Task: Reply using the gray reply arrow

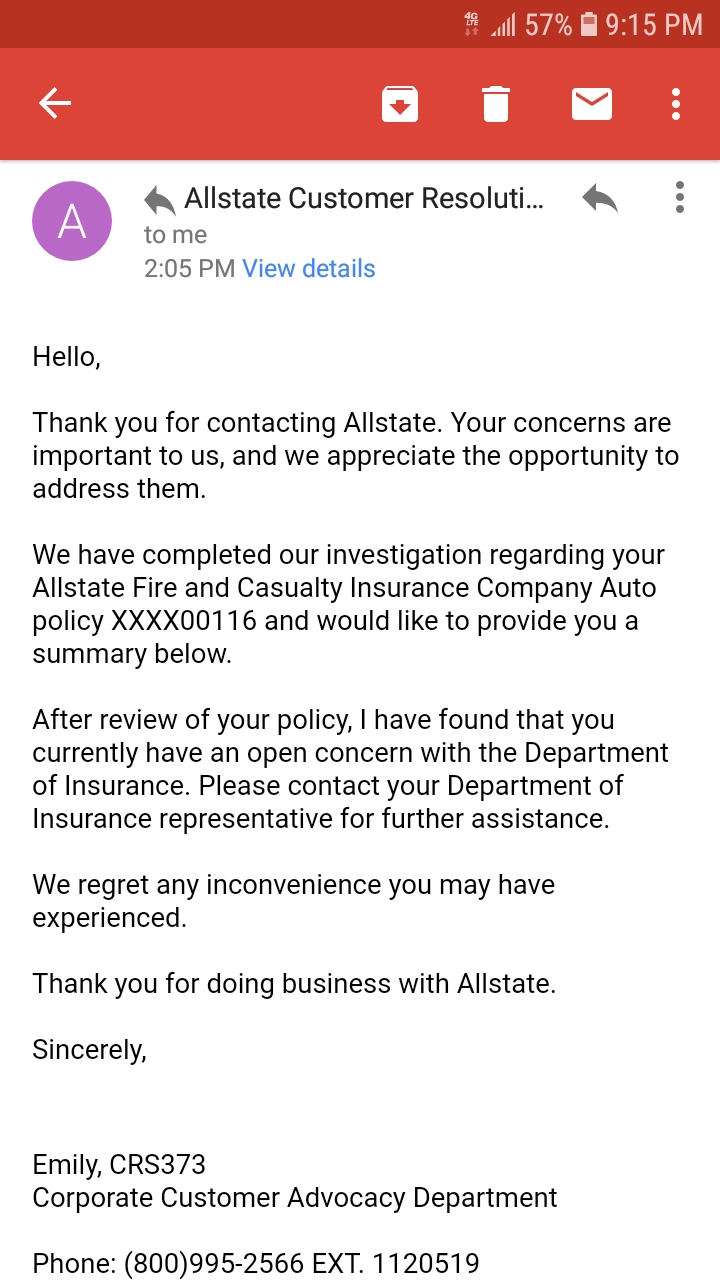Action: click(598, 198)
